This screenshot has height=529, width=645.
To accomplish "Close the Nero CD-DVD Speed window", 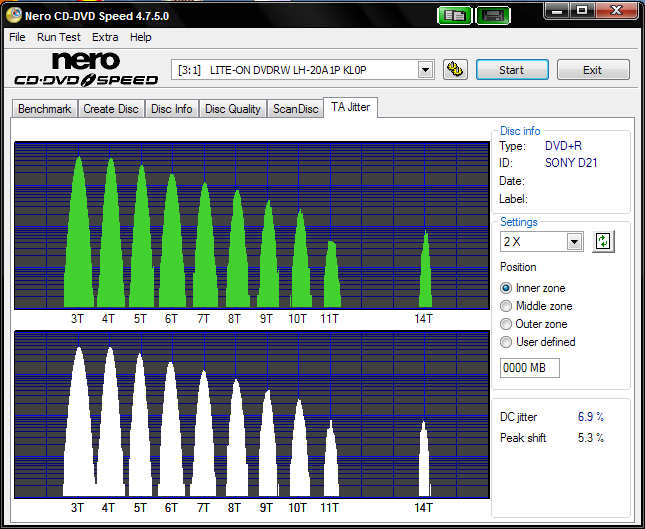I will tap(616, 10).
